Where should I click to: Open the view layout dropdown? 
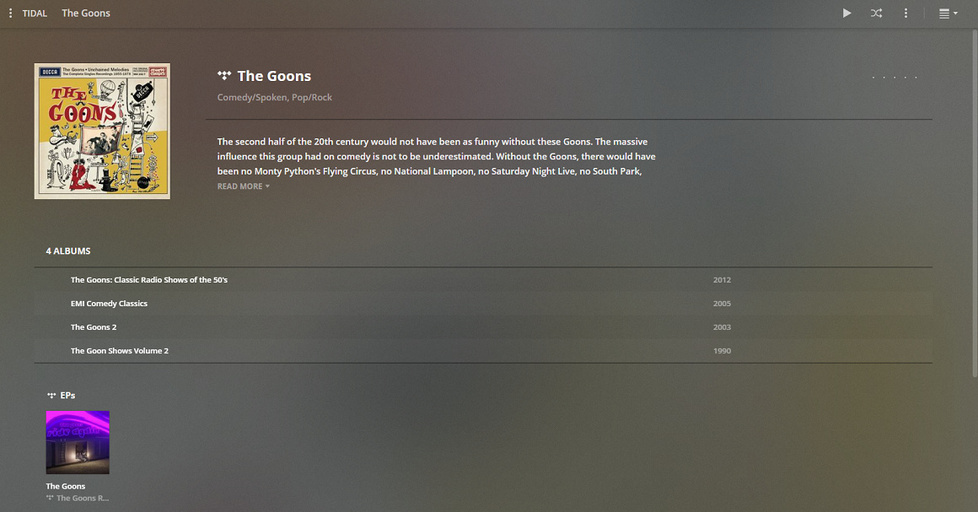948,13
